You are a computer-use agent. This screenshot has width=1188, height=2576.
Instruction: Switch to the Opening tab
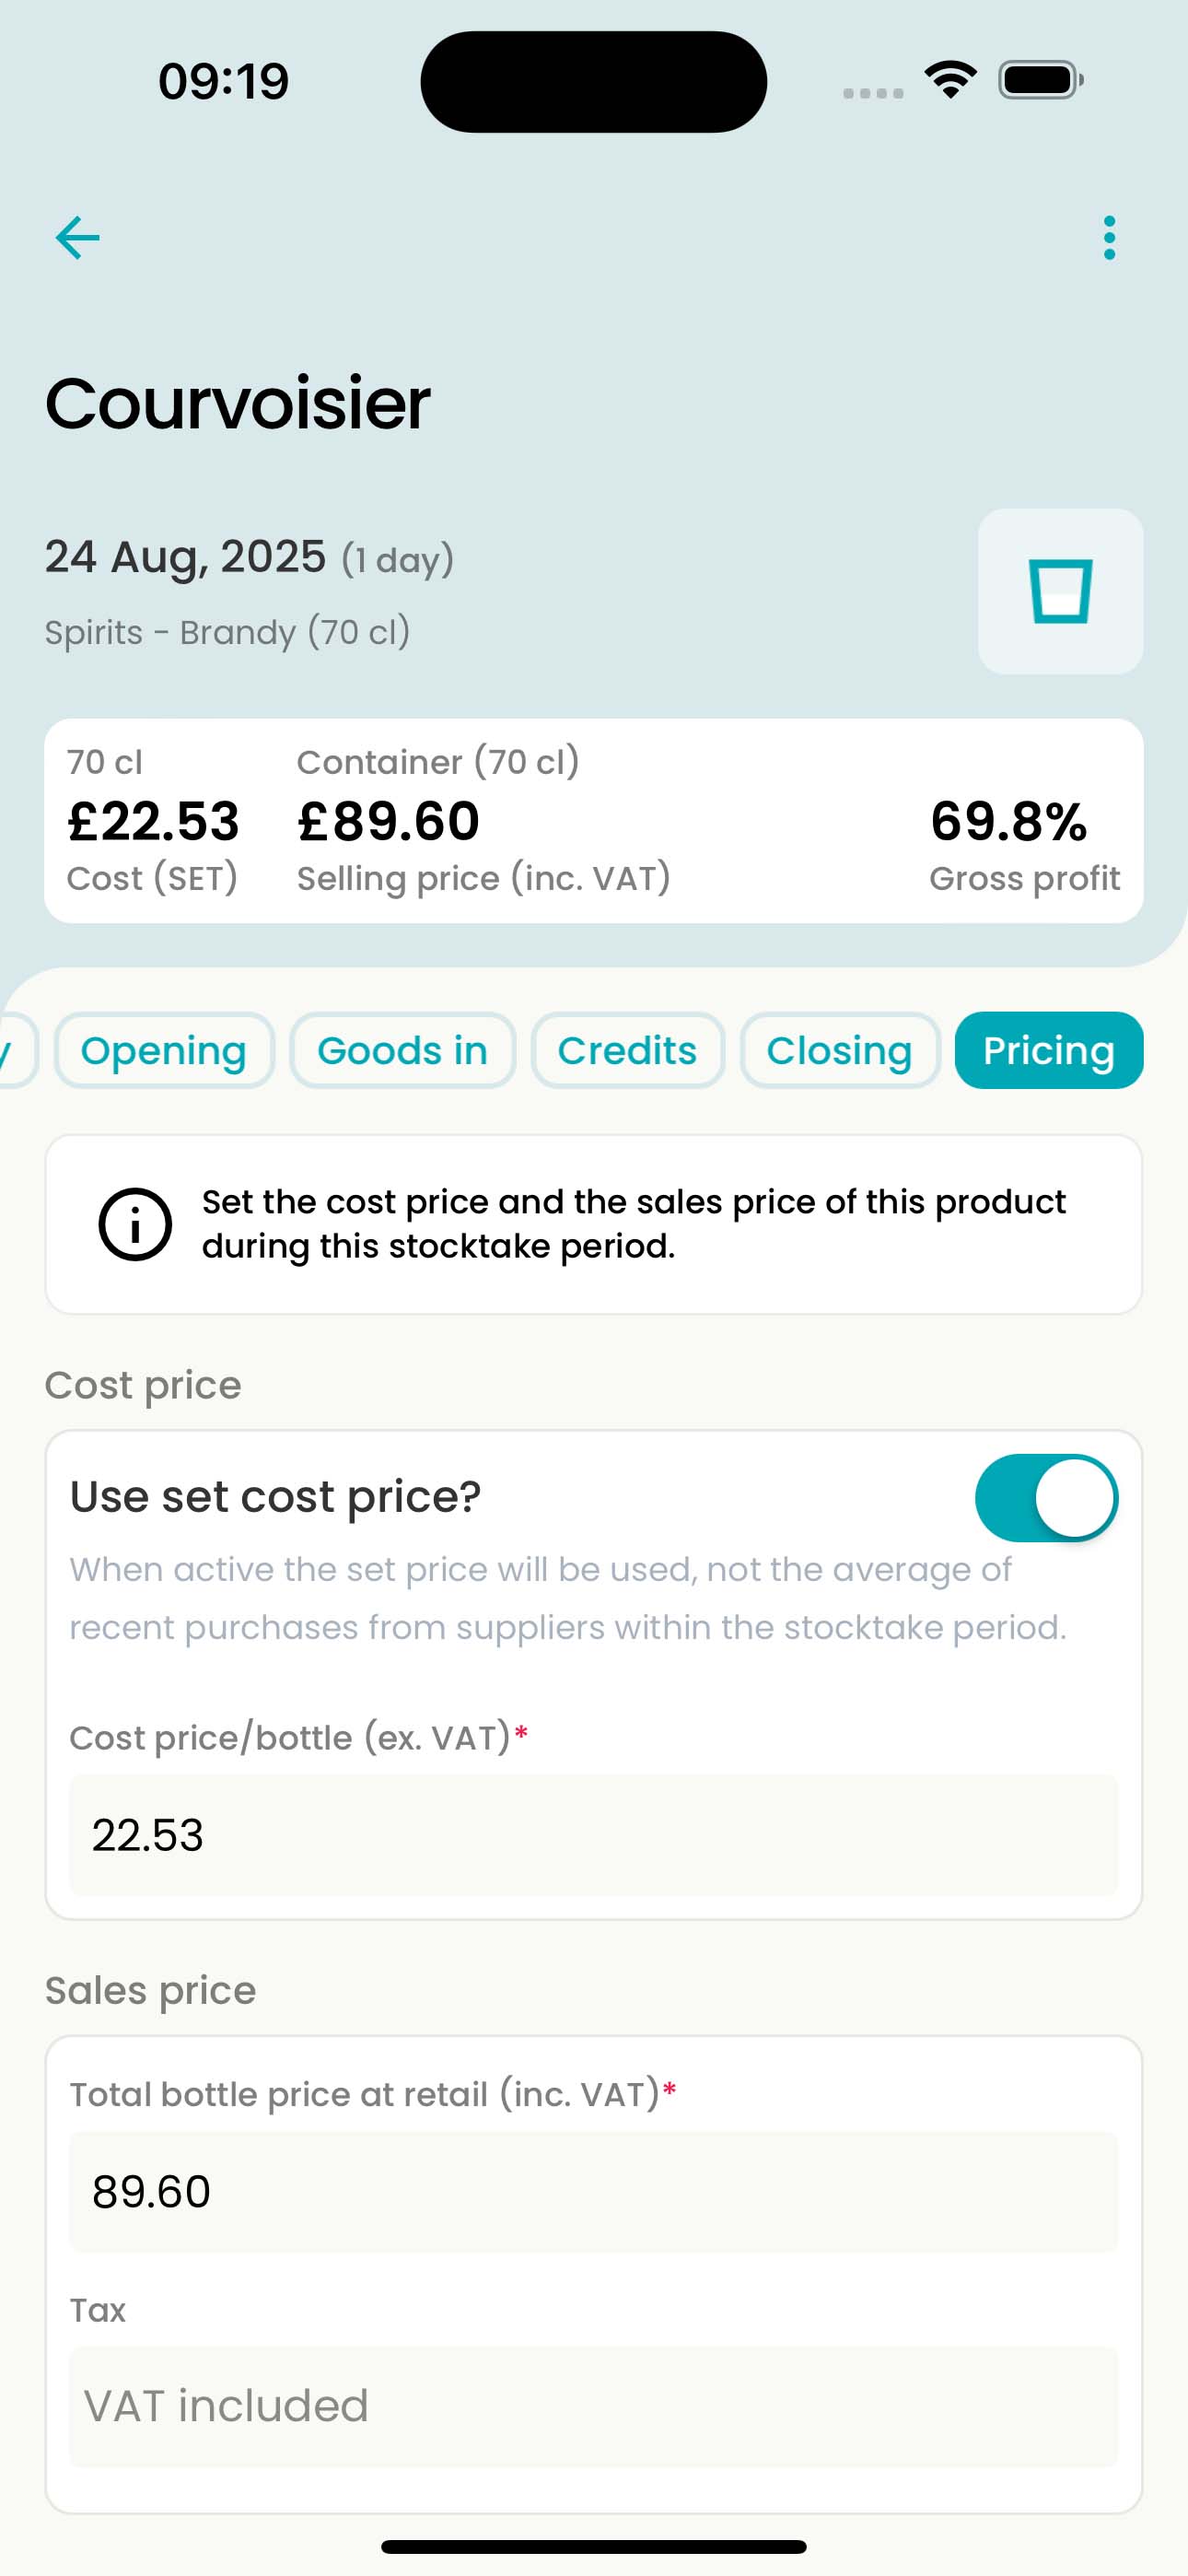click(x=163, y=1050)
